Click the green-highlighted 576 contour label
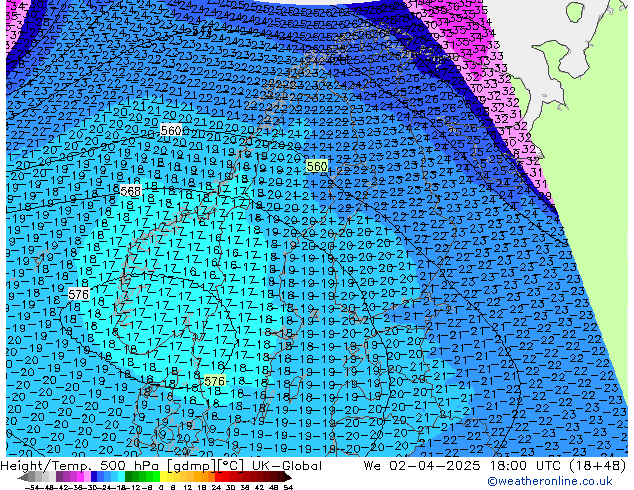The width and height of the screenshot is (634, 490). point(214,381)
